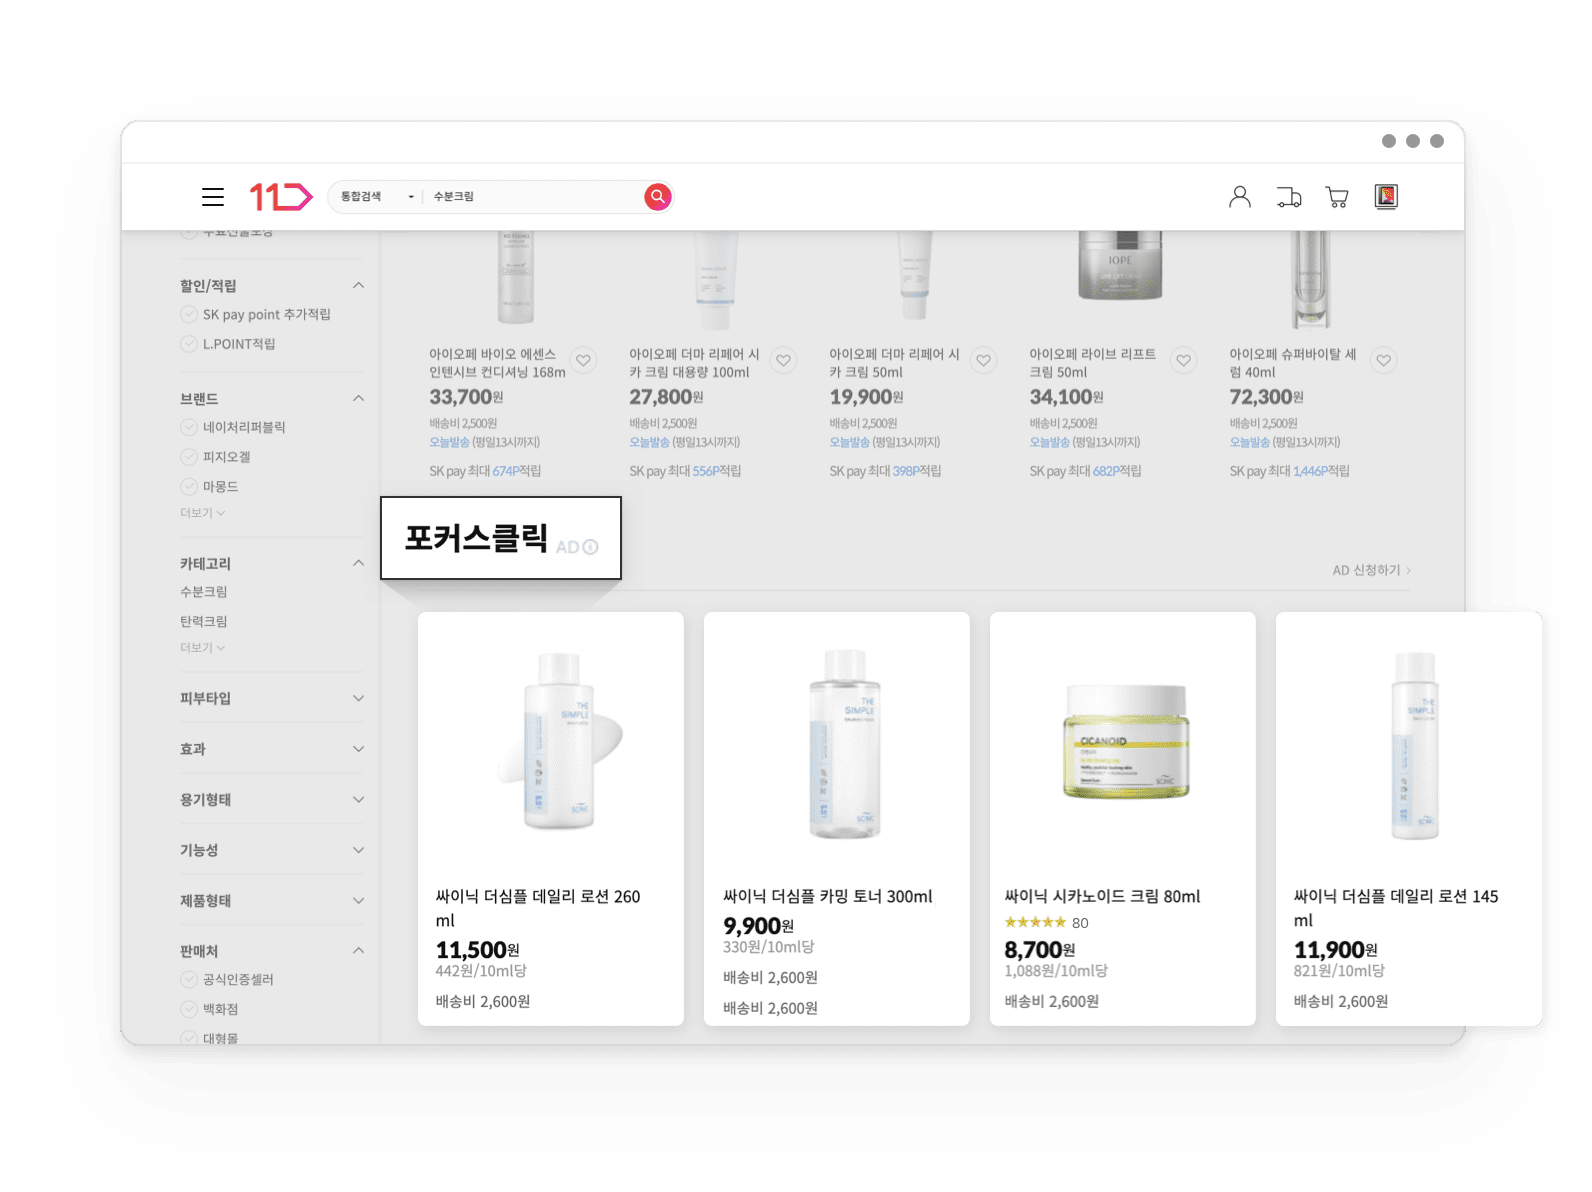Go to the 11st logo home

pos(281,197)
